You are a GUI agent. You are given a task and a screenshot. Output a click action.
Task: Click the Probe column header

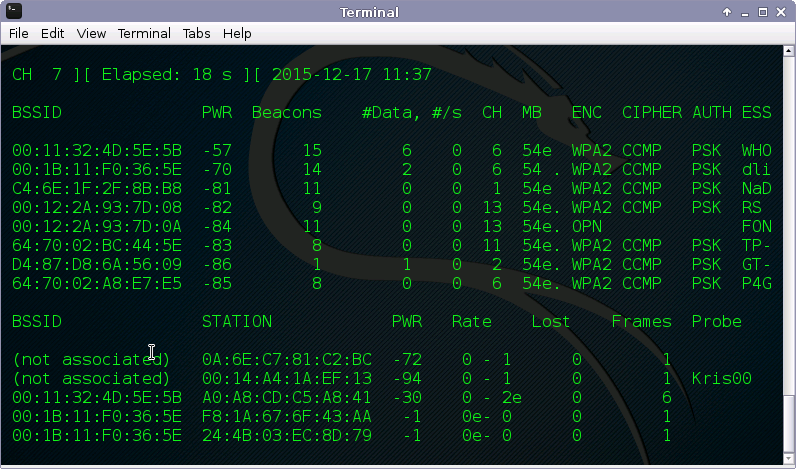coord(716,321)
